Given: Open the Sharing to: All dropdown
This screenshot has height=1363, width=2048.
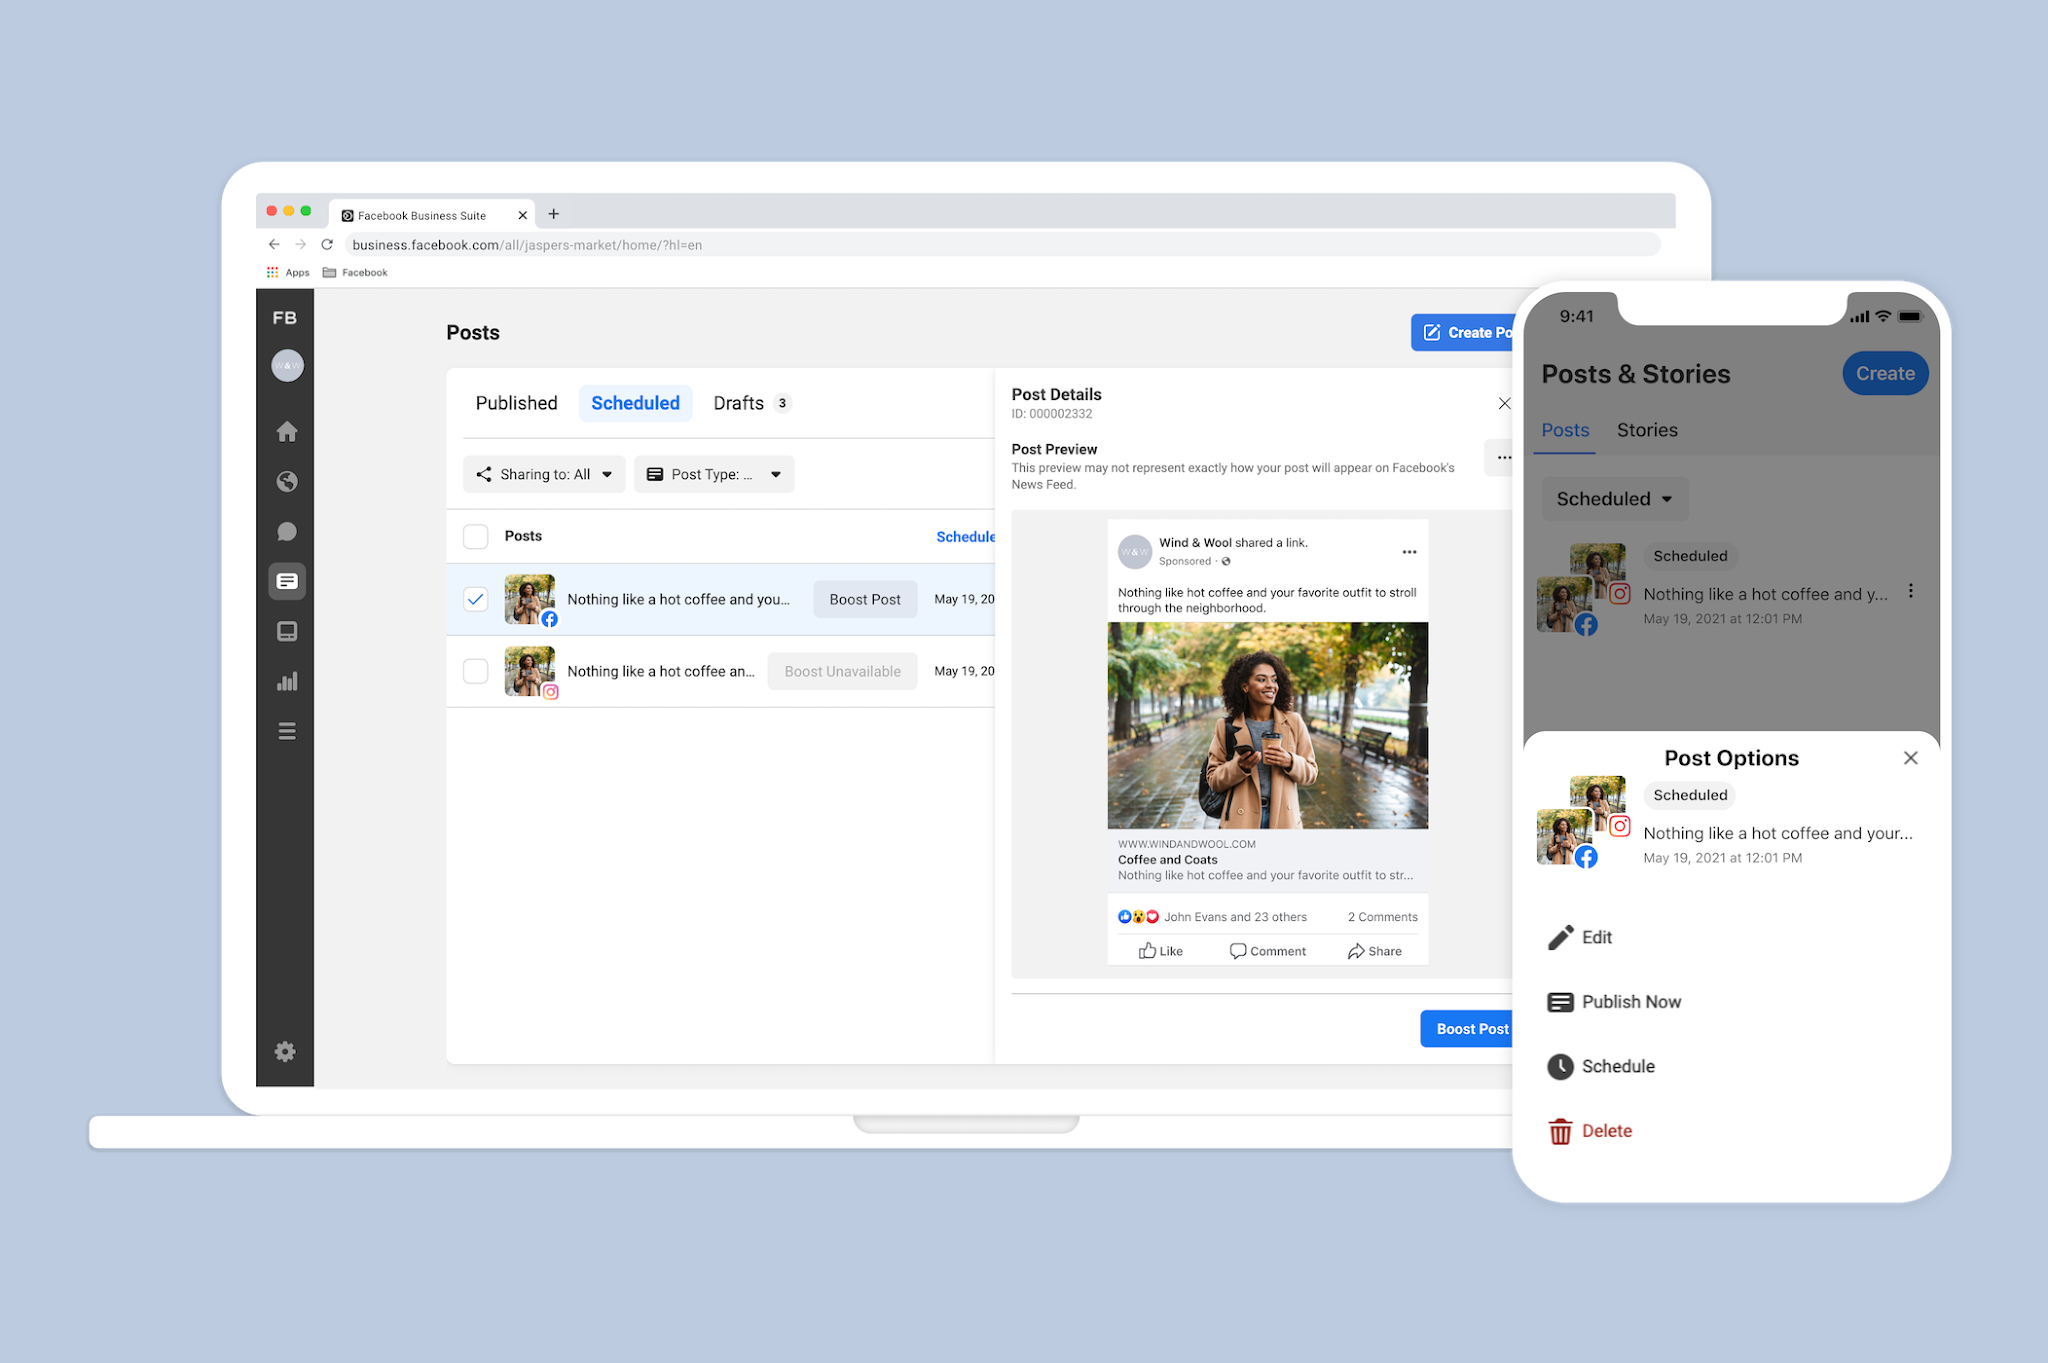Looking at the screenshot, I should tap(543, 474).
